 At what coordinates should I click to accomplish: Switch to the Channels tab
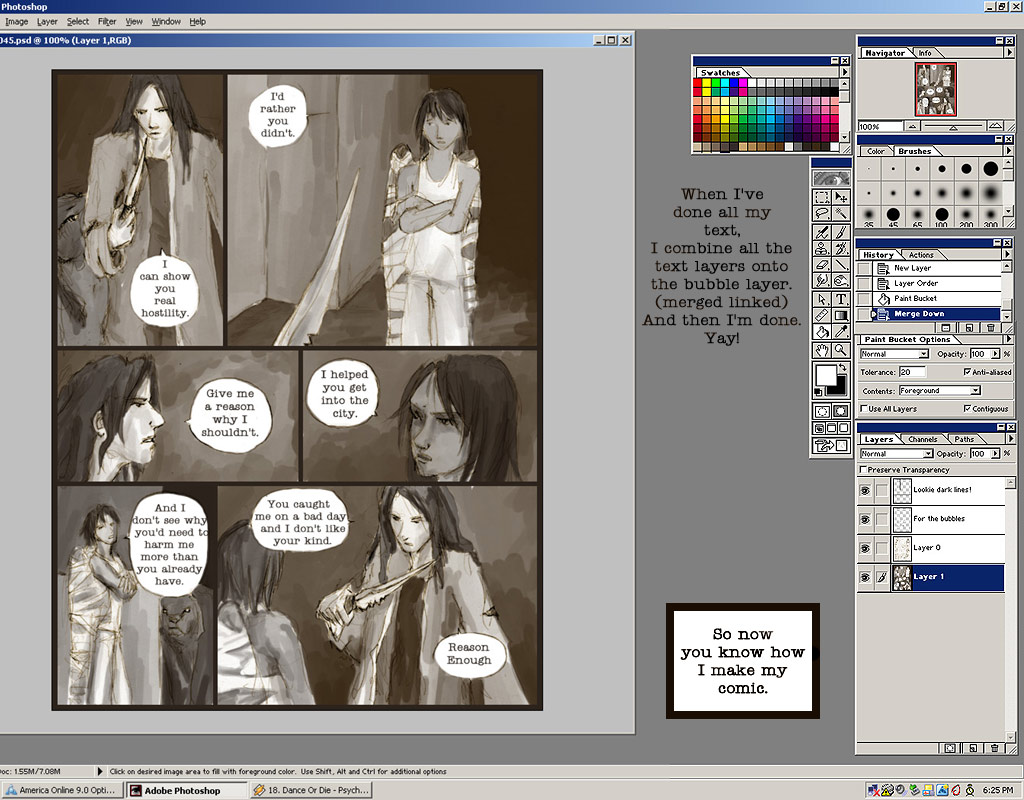tap(922, 440)
